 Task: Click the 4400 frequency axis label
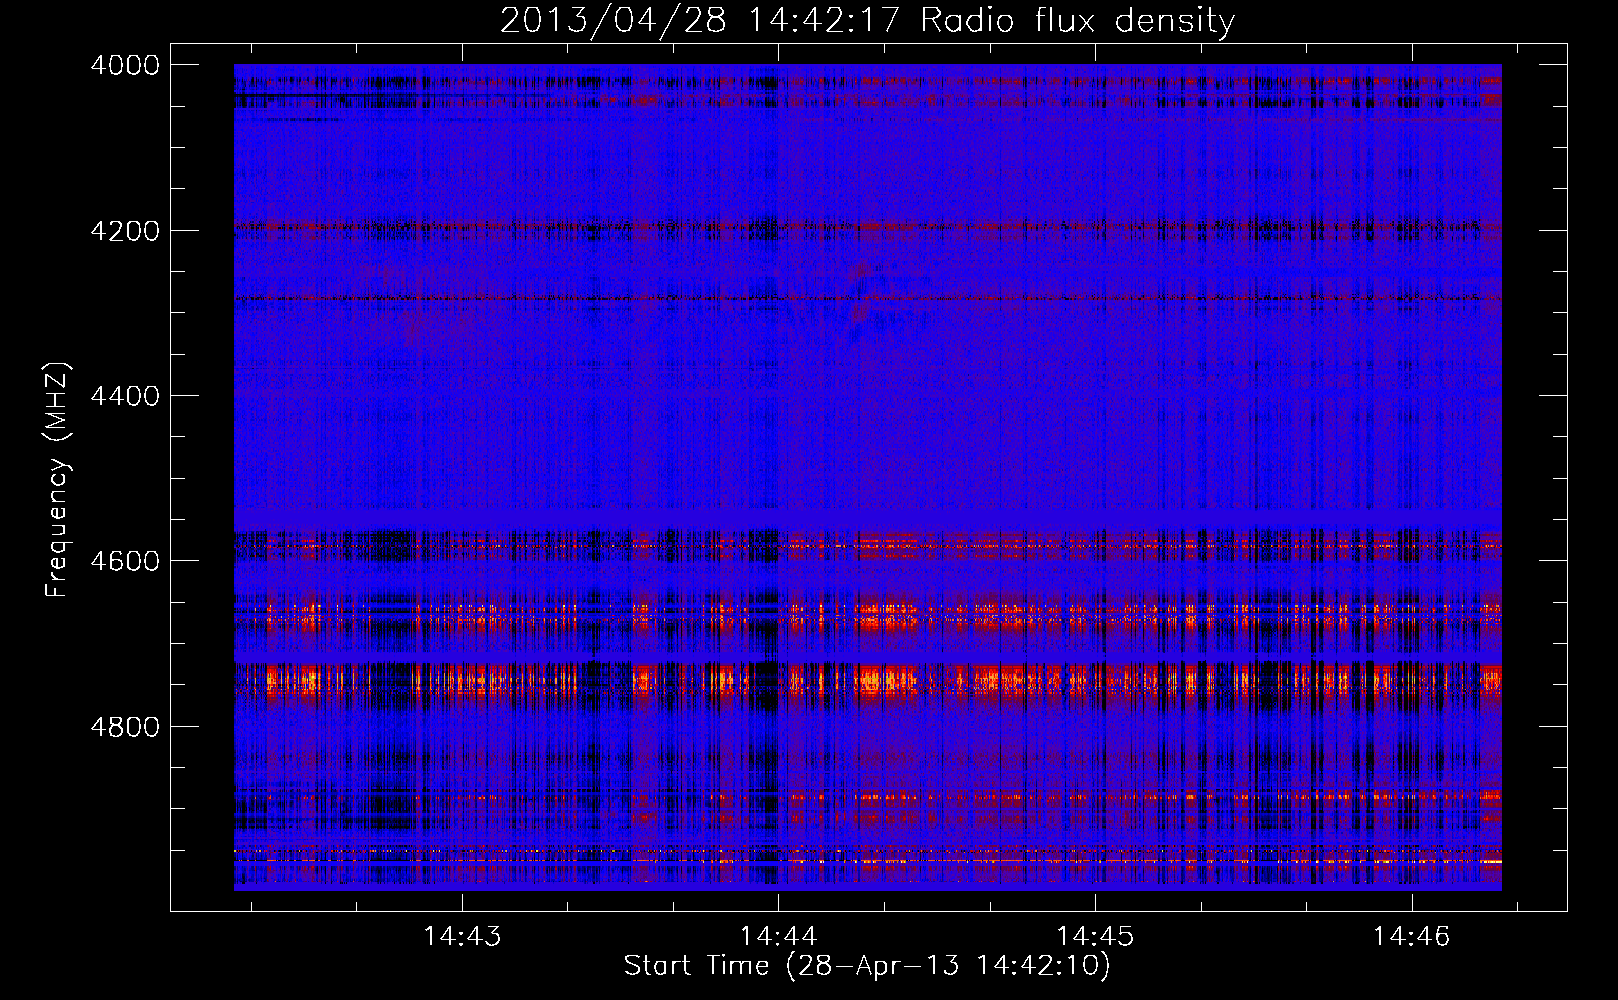tap(125, 396)
